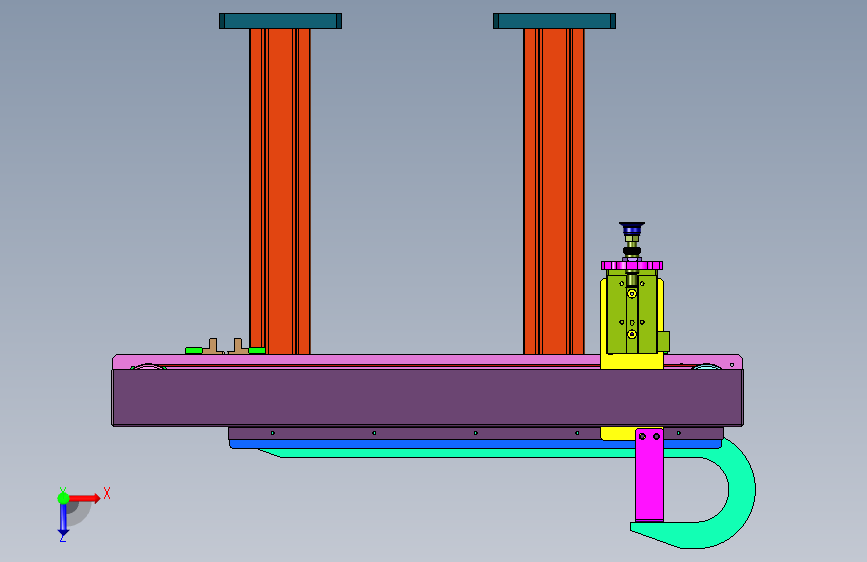Select the green hook-shaped part

click(x=741, y=492)
